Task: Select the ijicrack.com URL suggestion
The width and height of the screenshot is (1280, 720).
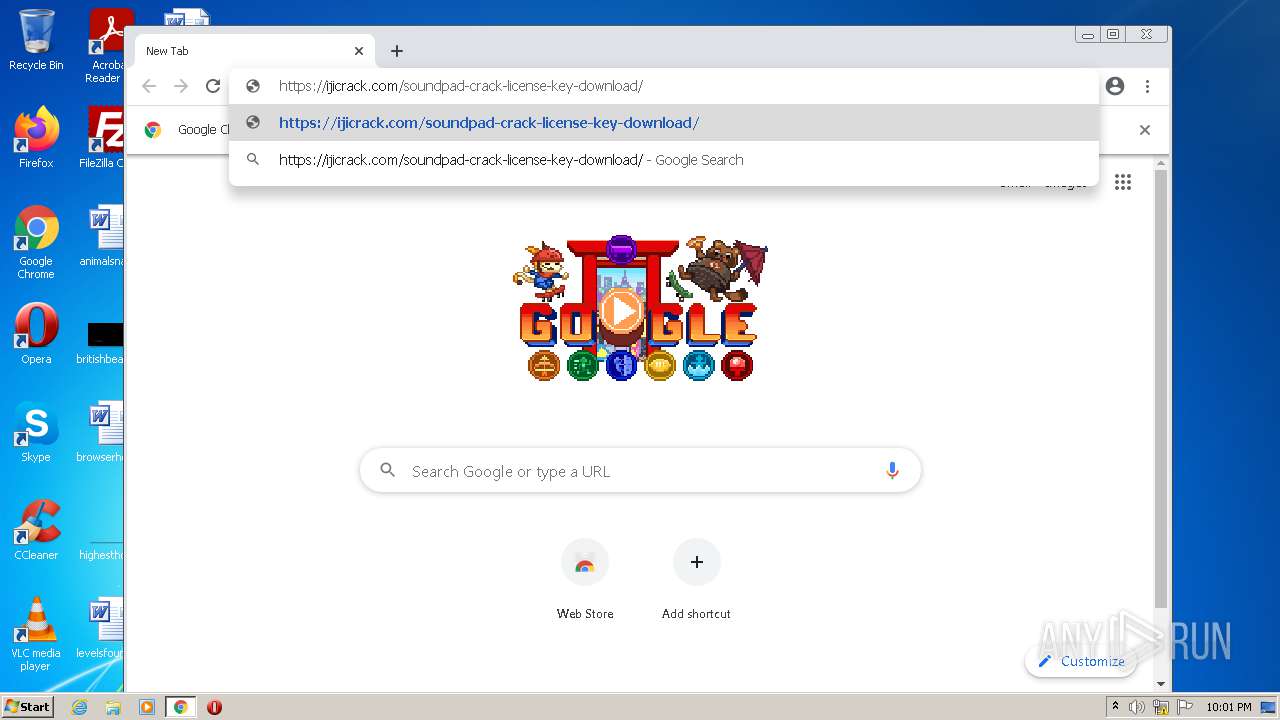Action: click(664, 123)
